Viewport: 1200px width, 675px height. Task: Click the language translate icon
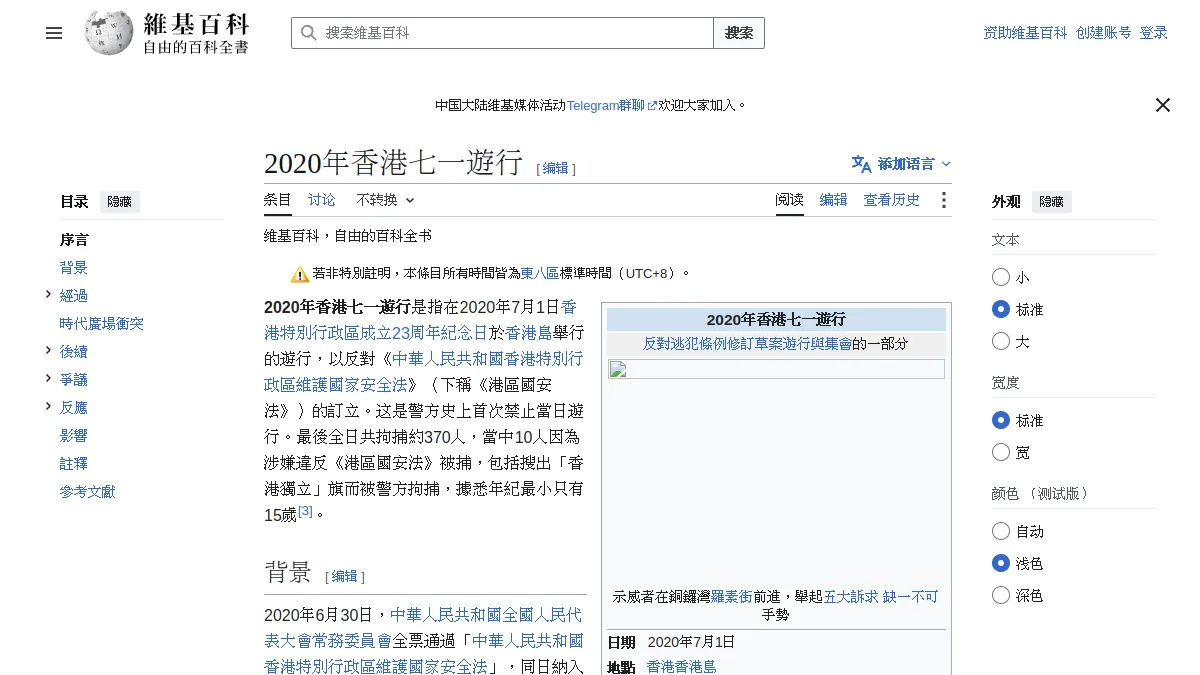(861, 164)
